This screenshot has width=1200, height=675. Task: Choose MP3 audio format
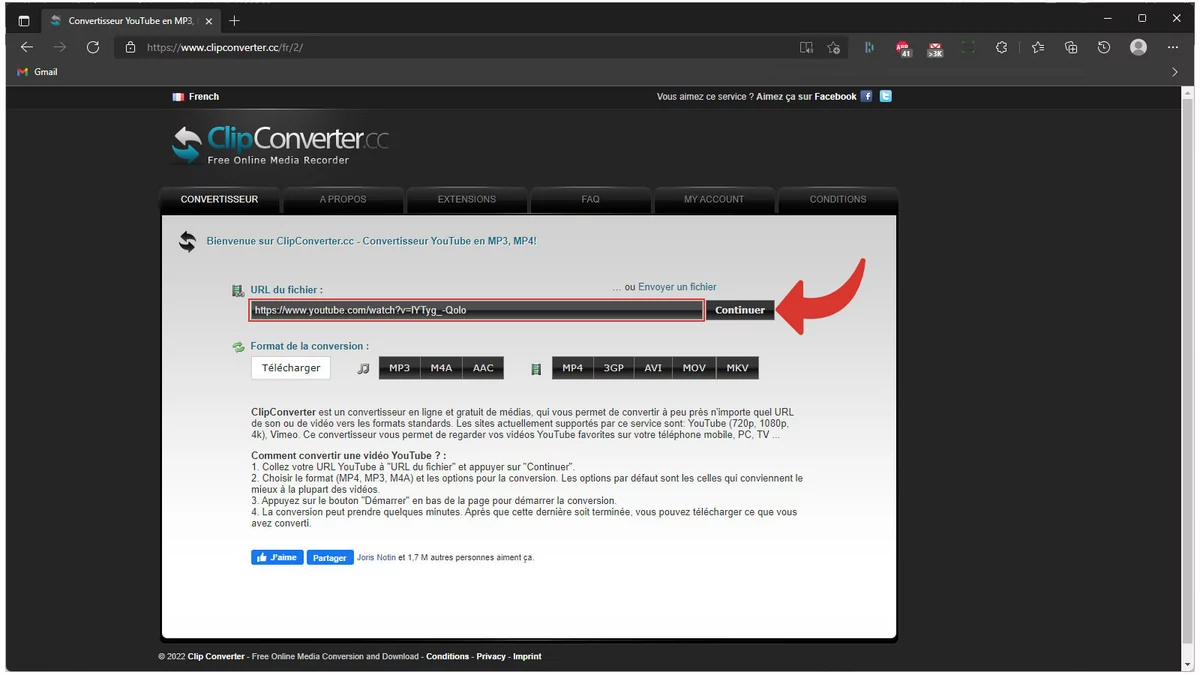coord(400,368)
